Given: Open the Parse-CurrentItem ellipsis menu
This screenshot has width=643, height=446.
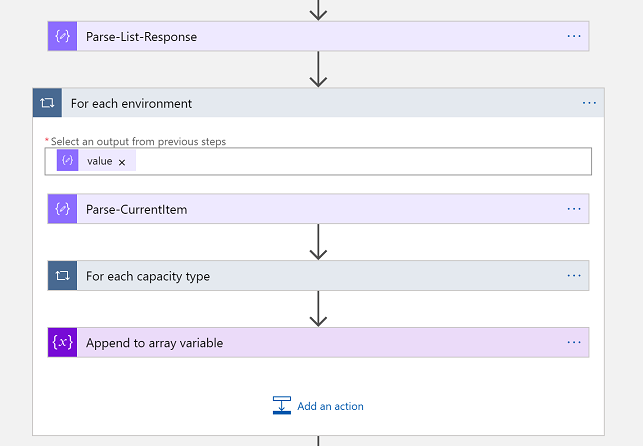Looking at the screenshot, I should coord(574,209).
